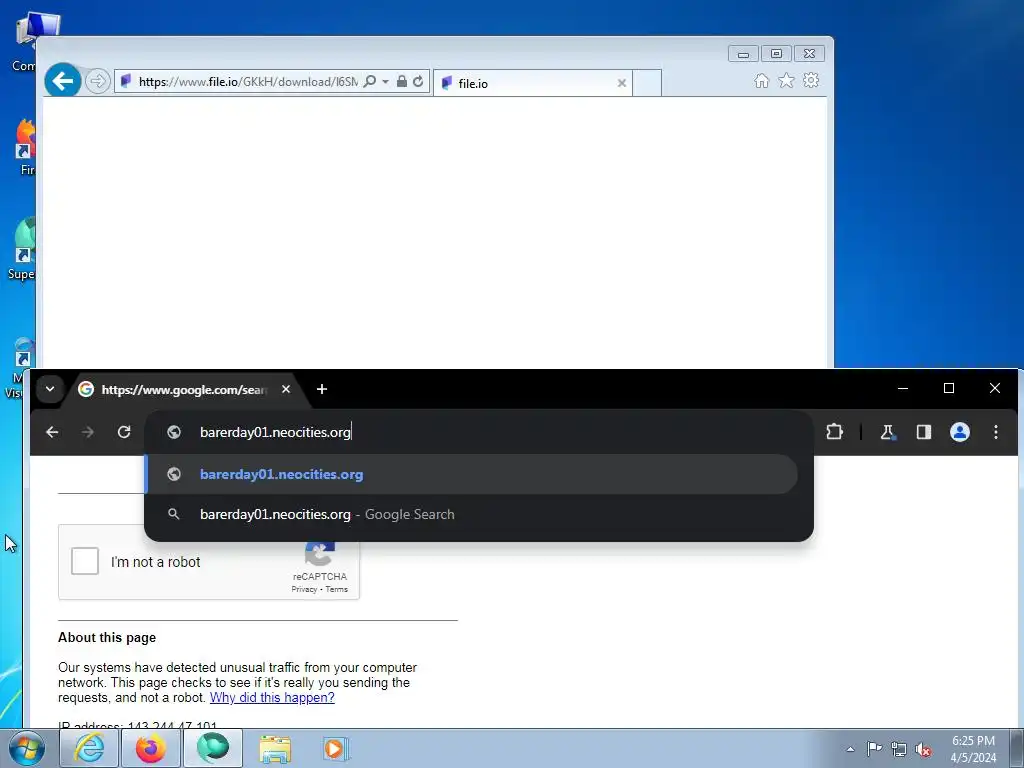The height and width of the screenshot is (768, 1024).
Task: Go back in the Chrome browser
Action: (52, 432)
